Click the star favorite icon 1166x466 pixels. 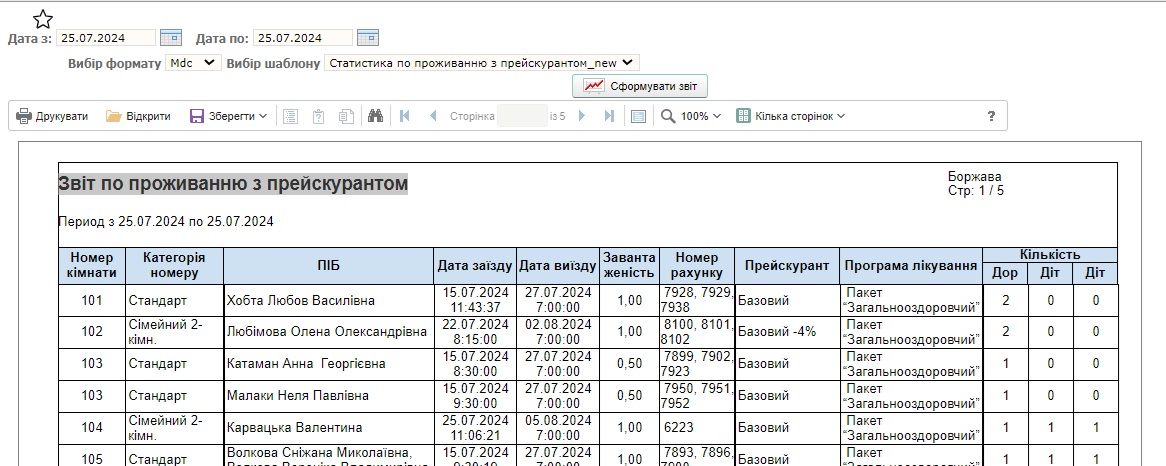click(43, 19)
